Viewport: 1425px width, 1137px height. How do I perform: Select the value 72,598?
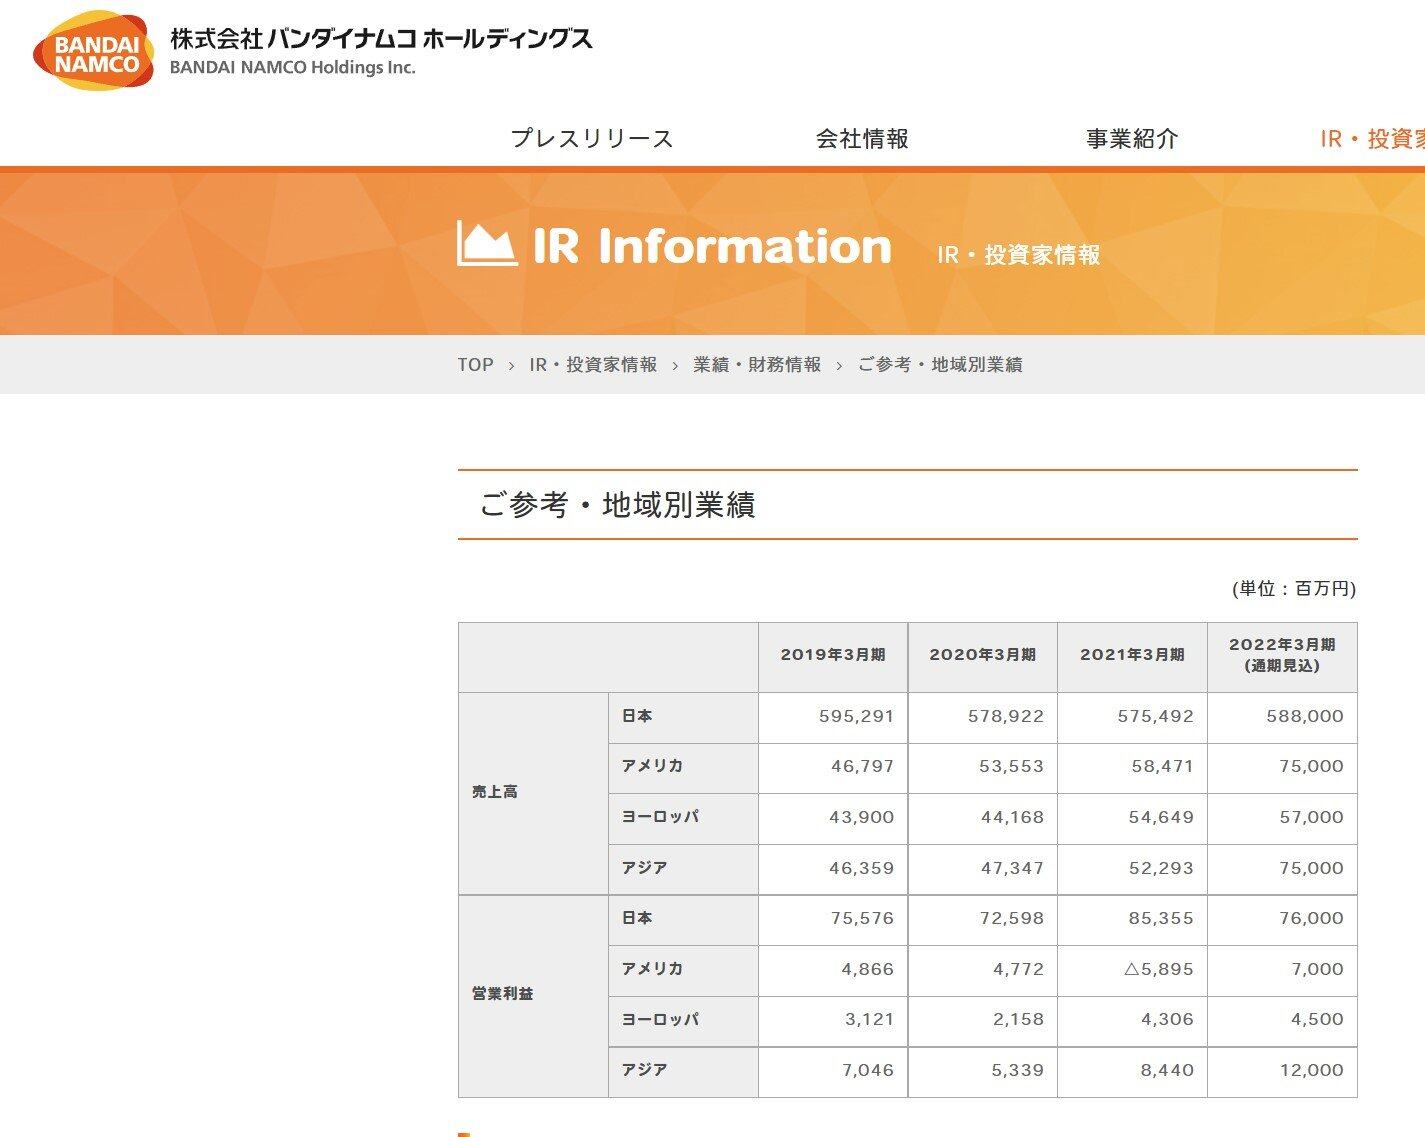click(x=1012, y=919)
